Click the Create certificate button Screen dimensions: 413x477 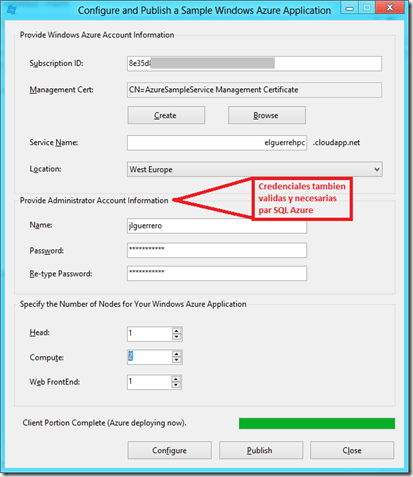pos(166,115)
